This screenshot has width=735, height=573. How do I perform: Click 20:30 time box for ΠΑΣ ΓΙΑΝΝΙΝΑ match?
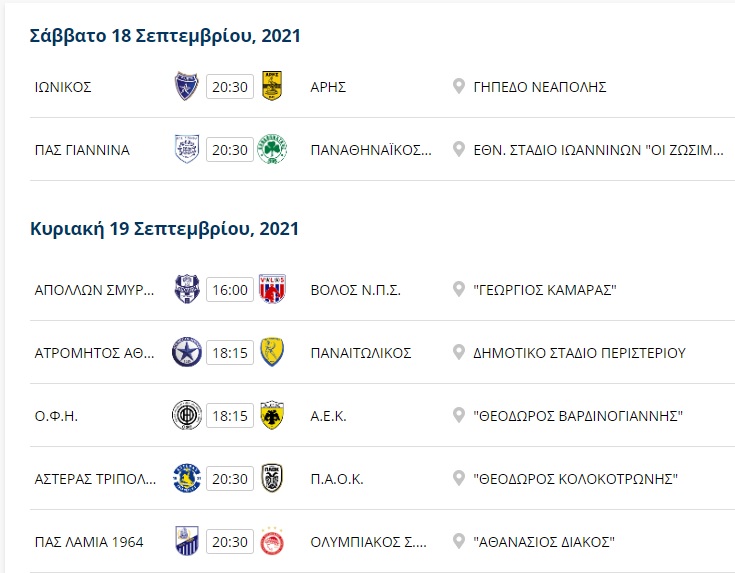click(x=229, y=150)
